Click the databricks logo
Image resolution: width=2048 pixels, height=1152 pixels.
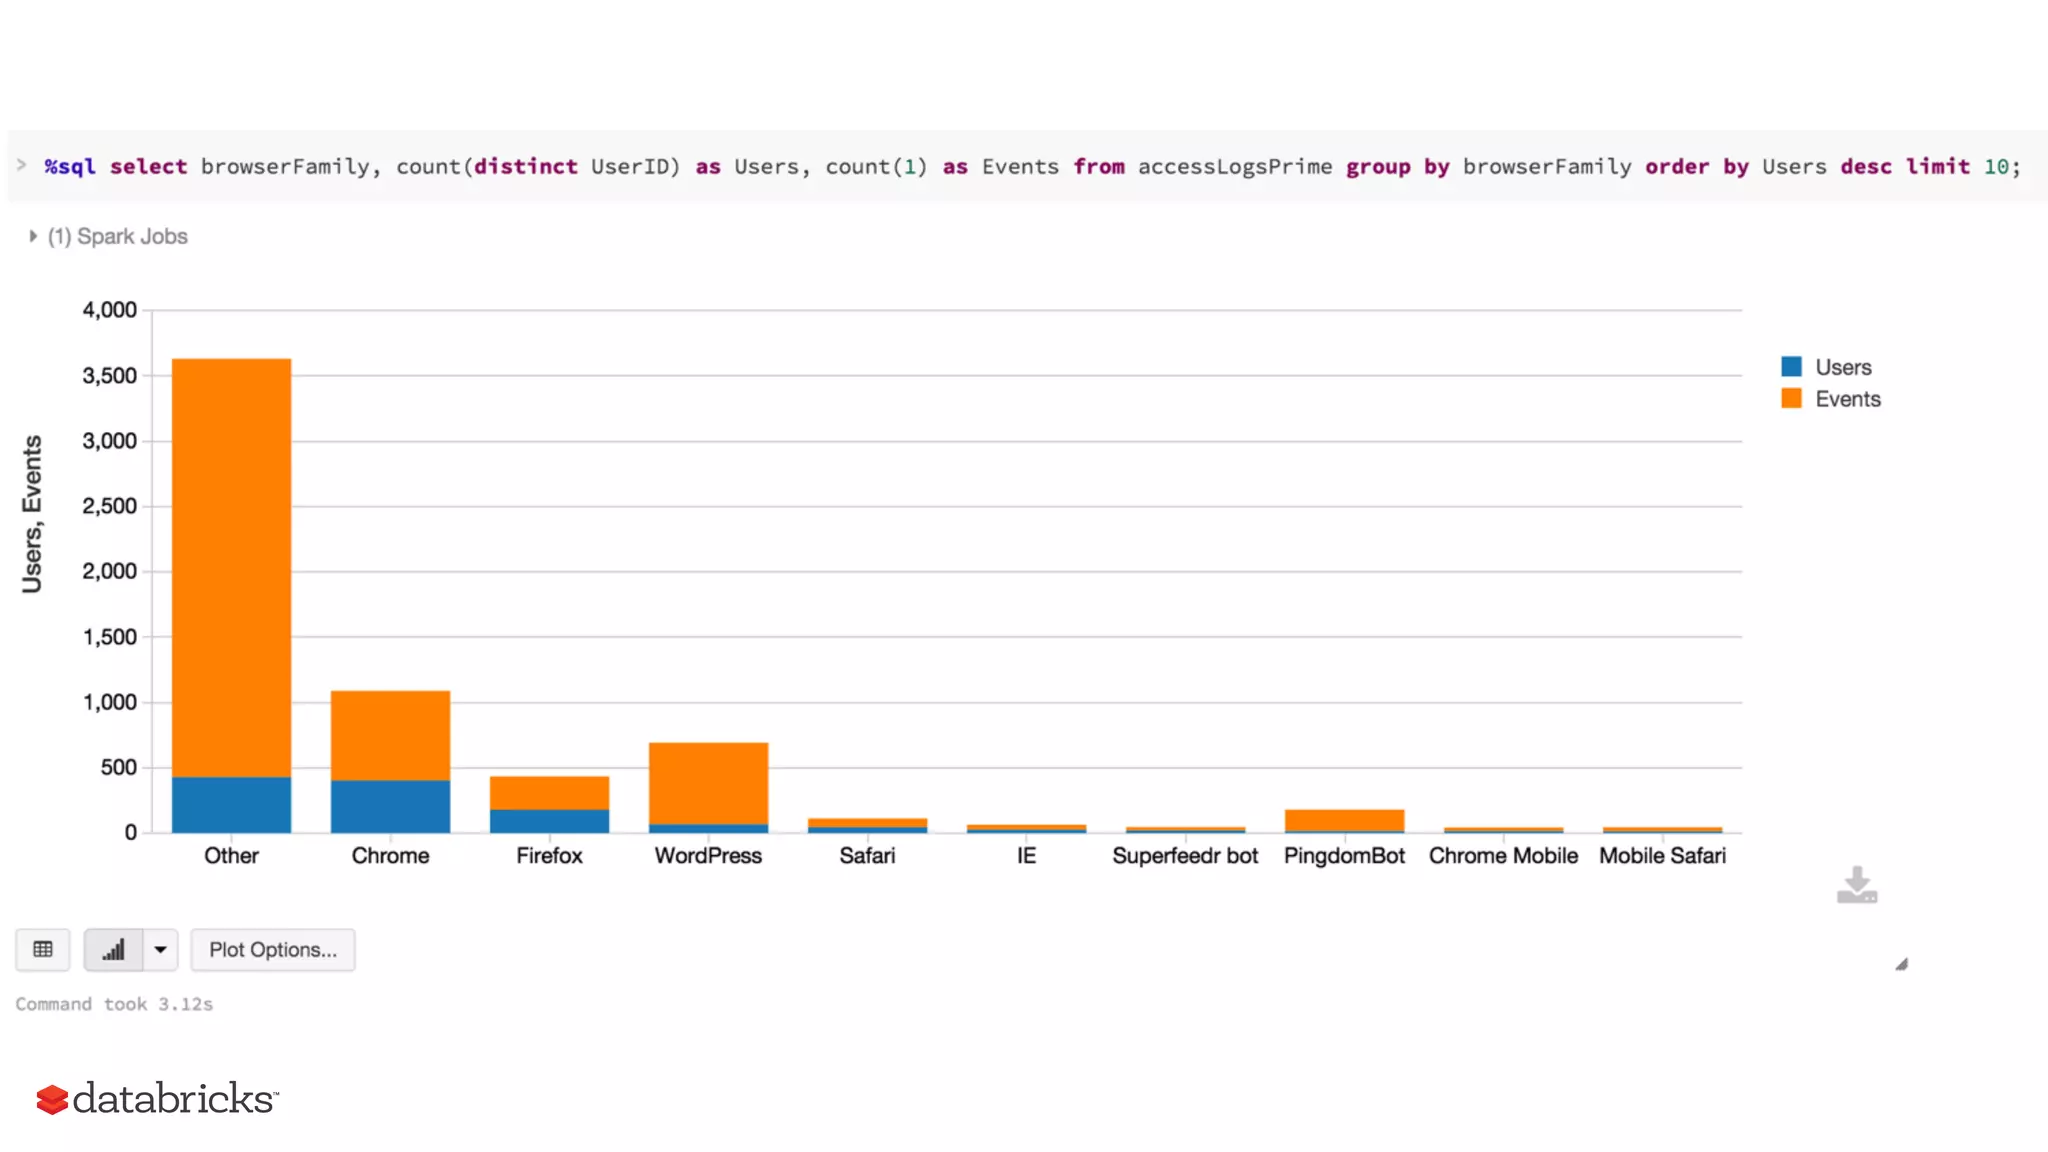coord(157,1098)
